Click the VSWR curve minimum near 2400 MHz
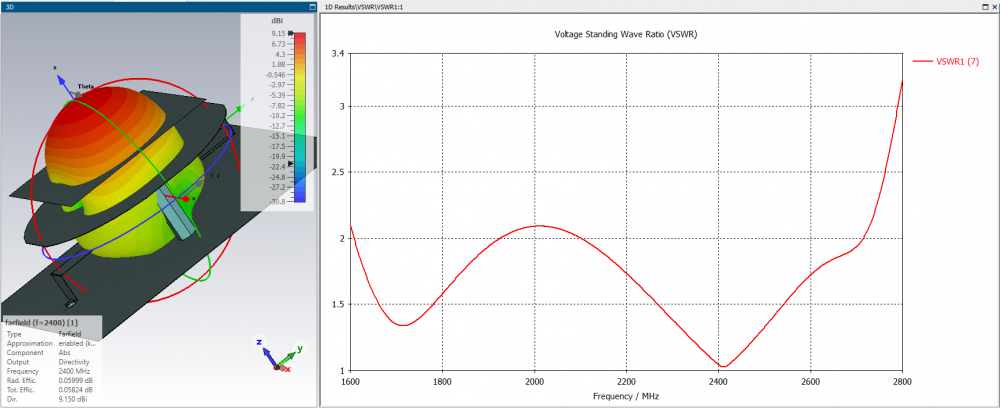This screenshot has width=1000, height=408. coord(723,367)
